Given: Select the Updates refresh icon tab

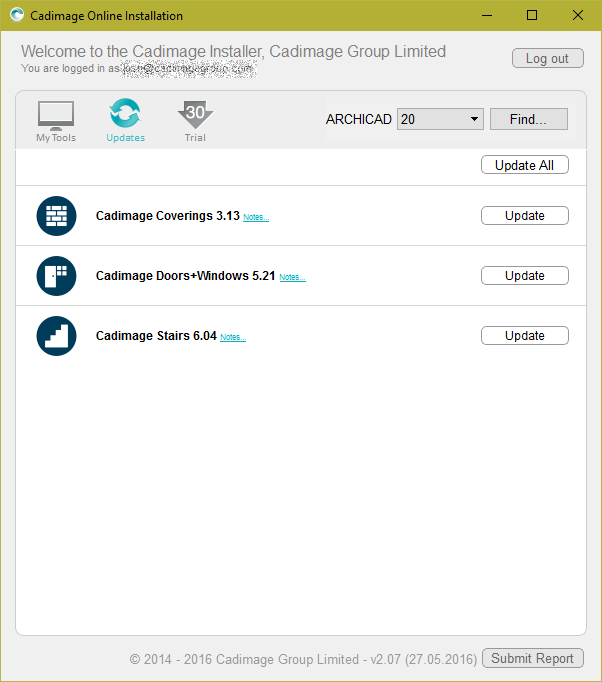Looking at the screenshot, I should click(x=125, y=120).
